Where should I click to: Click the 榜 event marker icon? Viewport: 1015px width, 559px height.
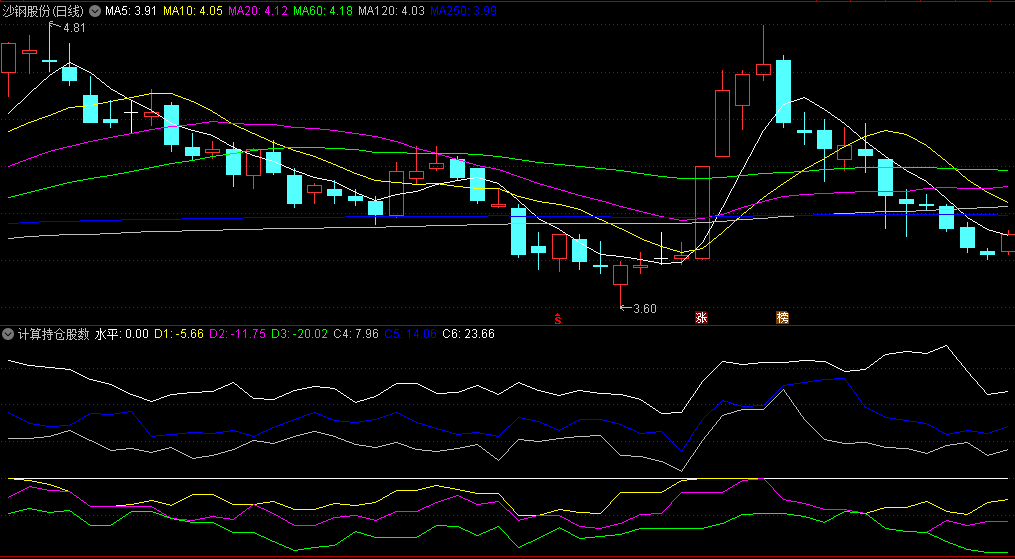point(783,318)
